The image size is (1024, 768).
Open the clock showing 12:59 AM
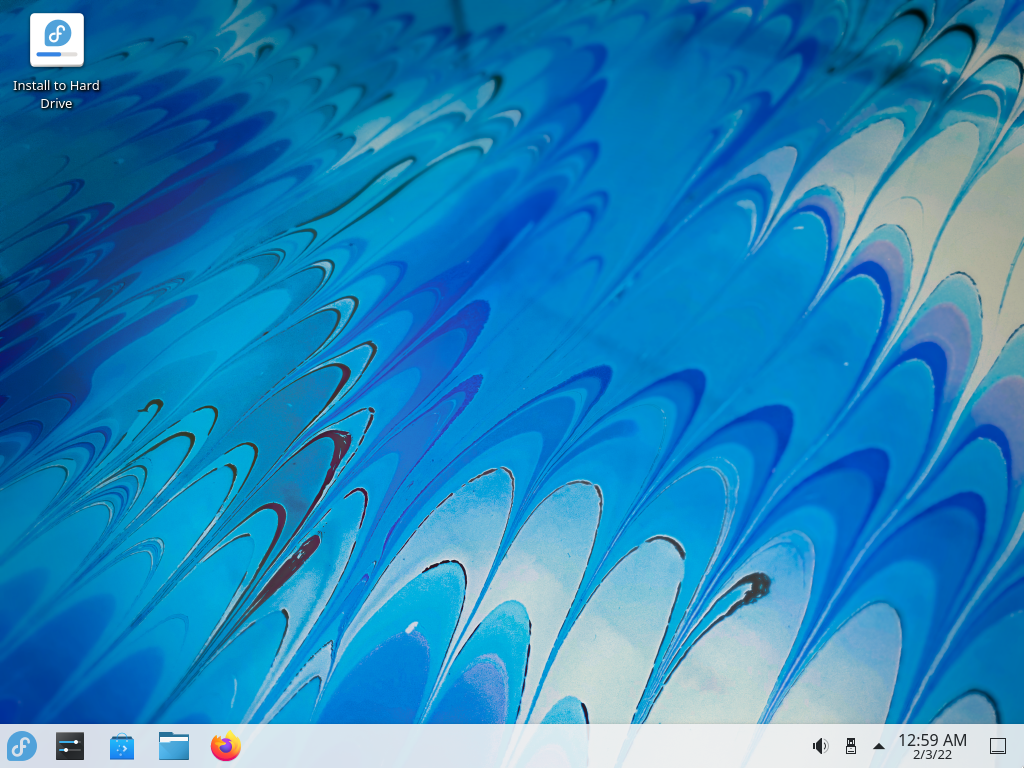point(932,740)
